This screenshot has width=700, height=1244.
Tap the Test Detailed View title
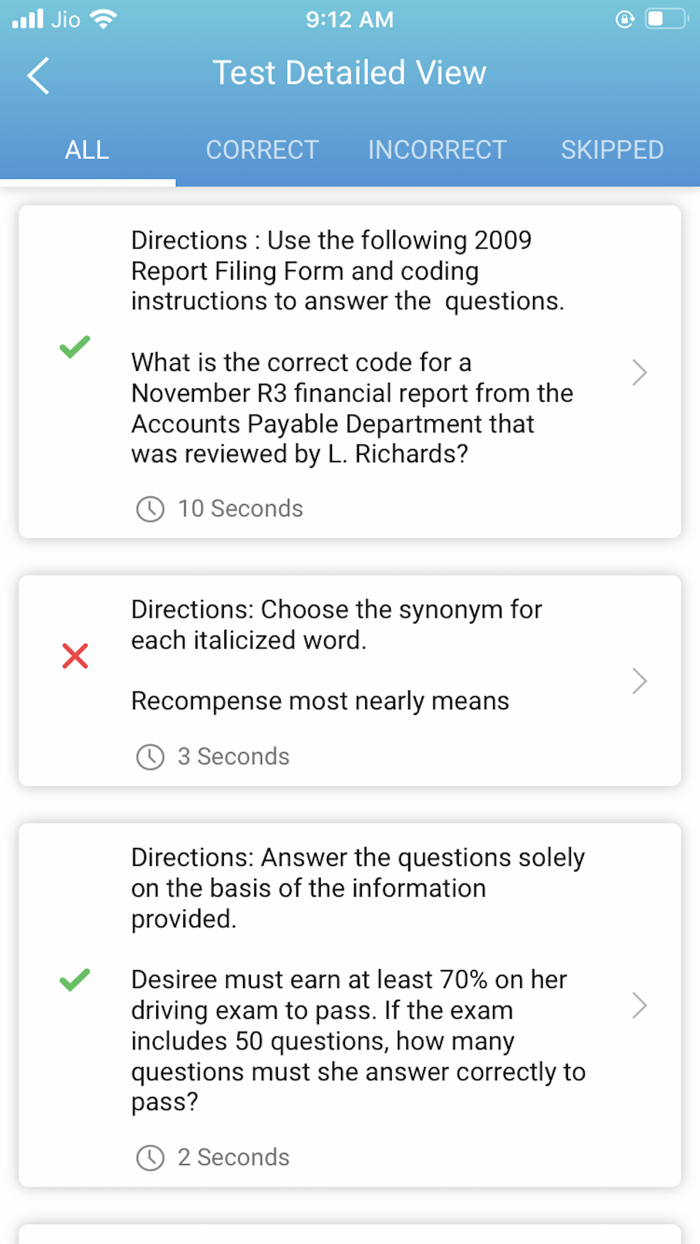pos(349,73)
